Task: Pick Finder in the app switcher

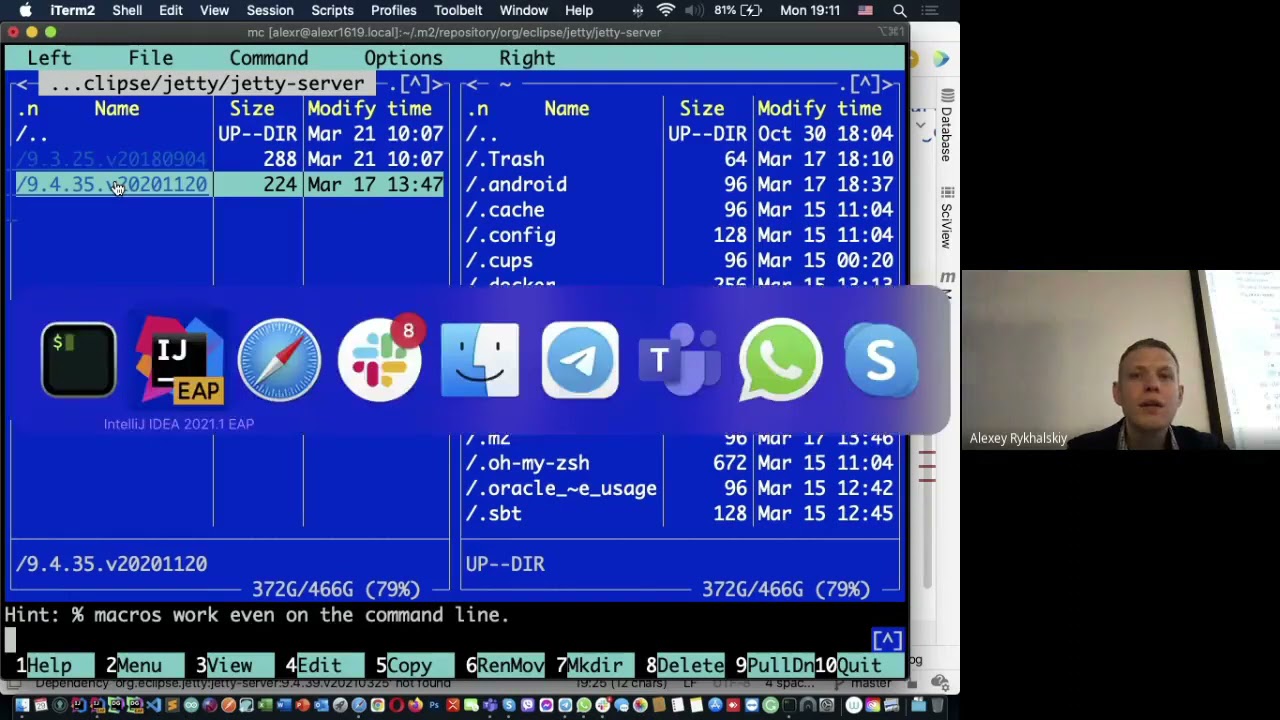Action: click(480, 360)
